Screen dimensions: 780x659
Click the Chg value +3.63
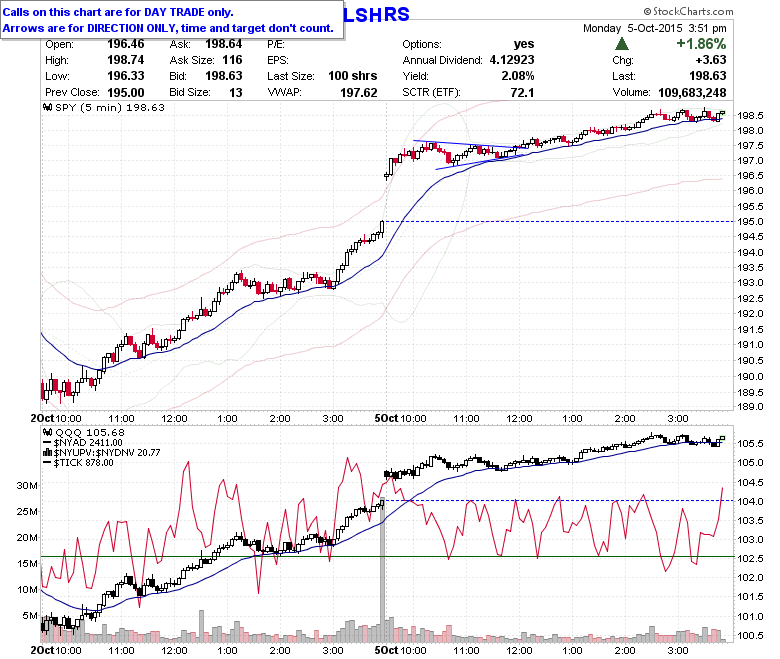[711, 60]
